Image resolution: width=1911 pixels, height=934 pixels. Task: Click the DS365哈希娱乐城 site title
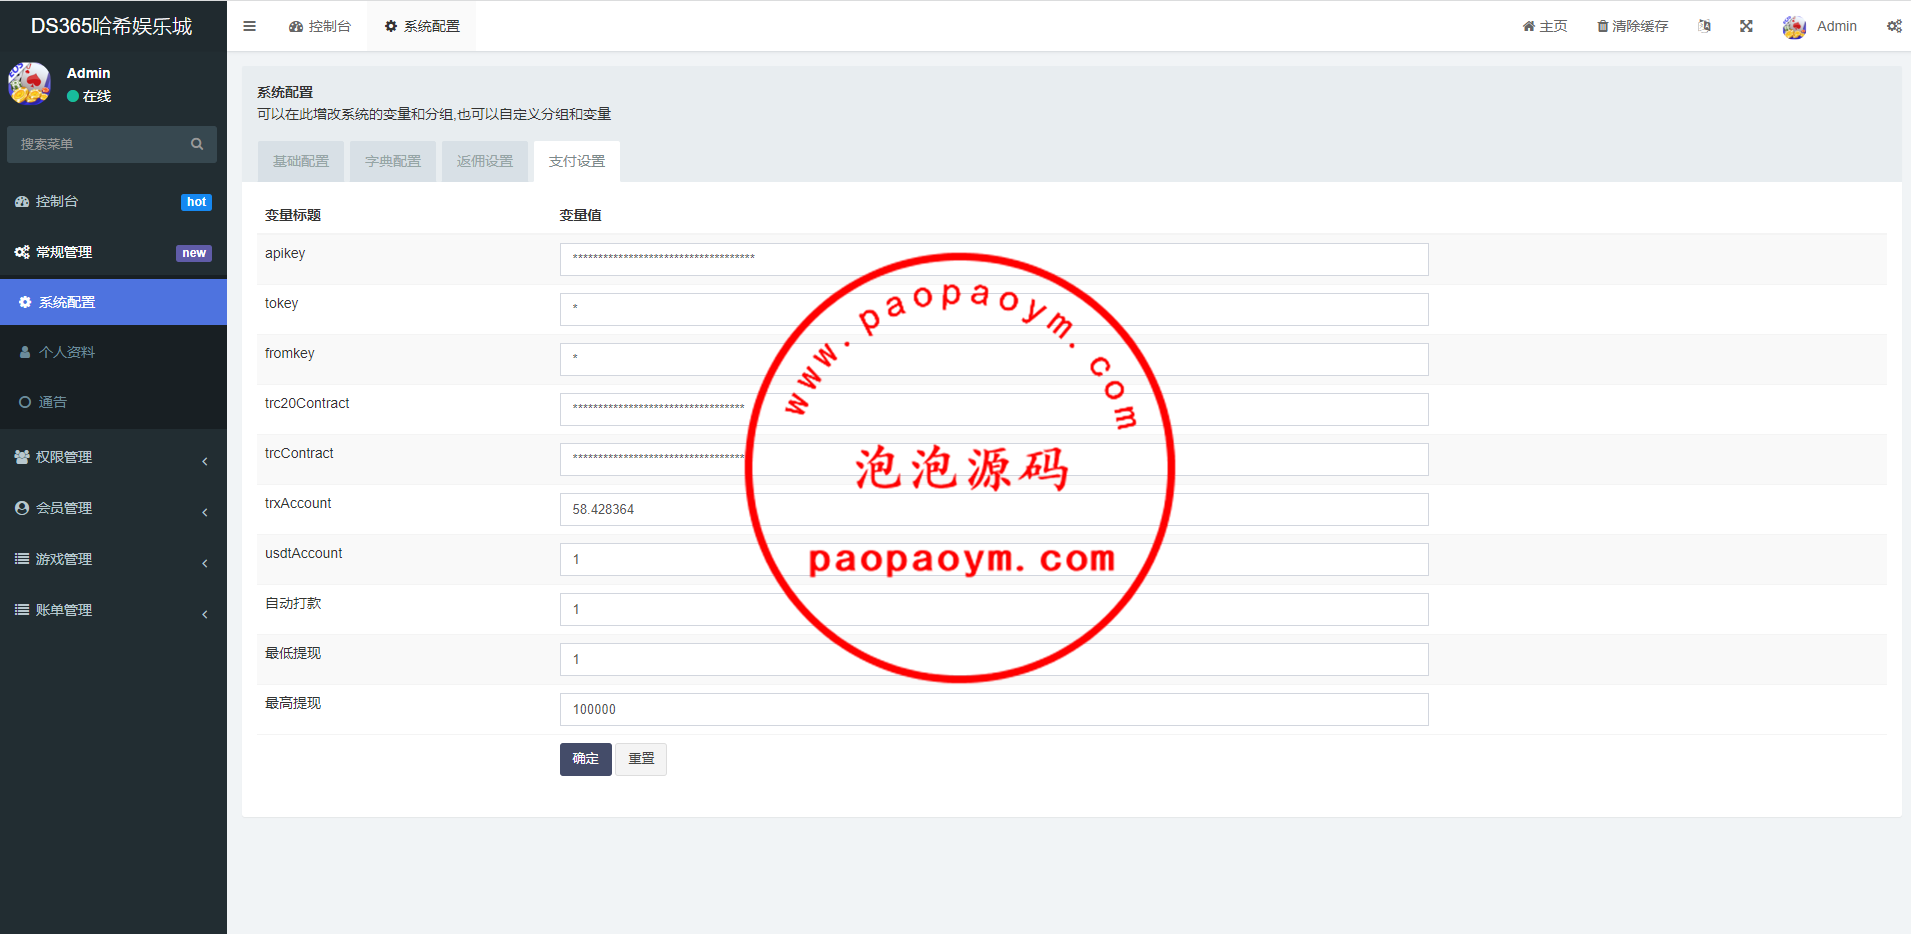(x=112, y=26)
